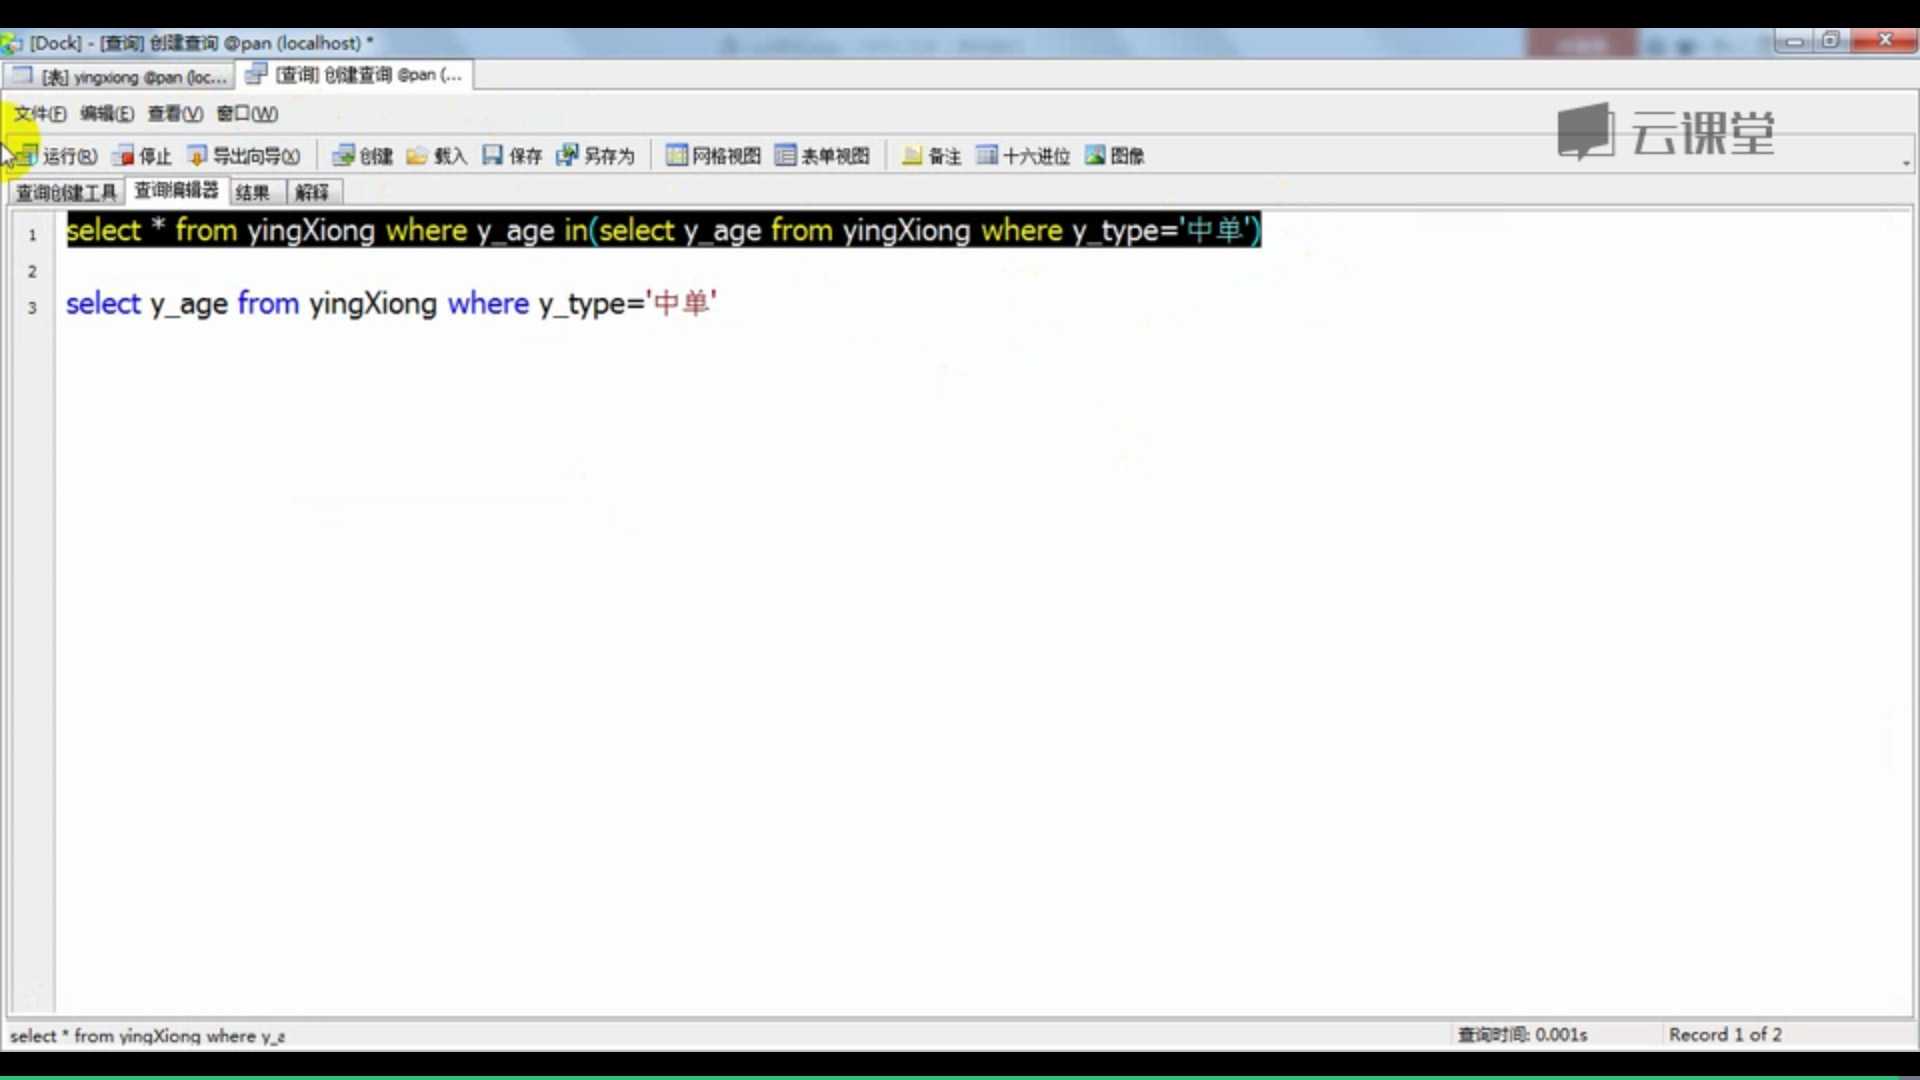Screen dimensions: 1920x1080
Task: Show 十六进位 hex view
Action: [x=1024, y=156]
